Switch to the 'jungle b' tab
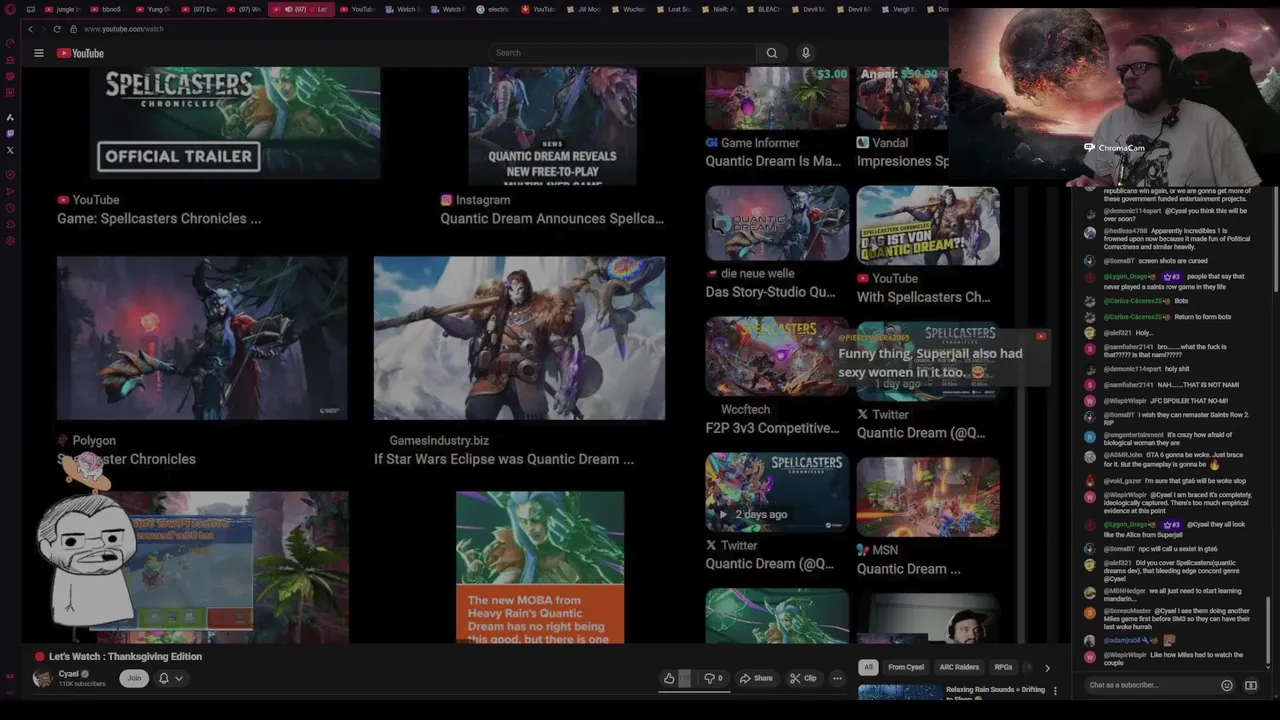Screen dimensions: 1280x720 62,9
